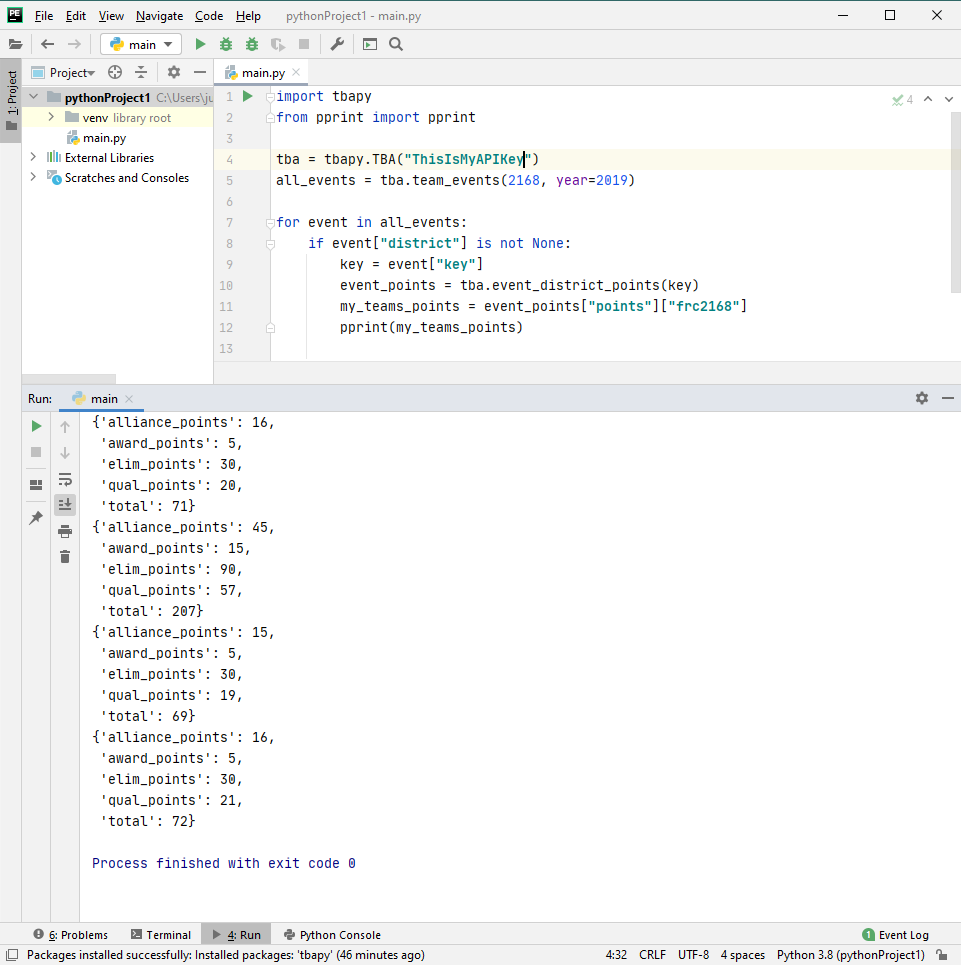Click the run with coverage toolbar icon

(x=278, y=44)
